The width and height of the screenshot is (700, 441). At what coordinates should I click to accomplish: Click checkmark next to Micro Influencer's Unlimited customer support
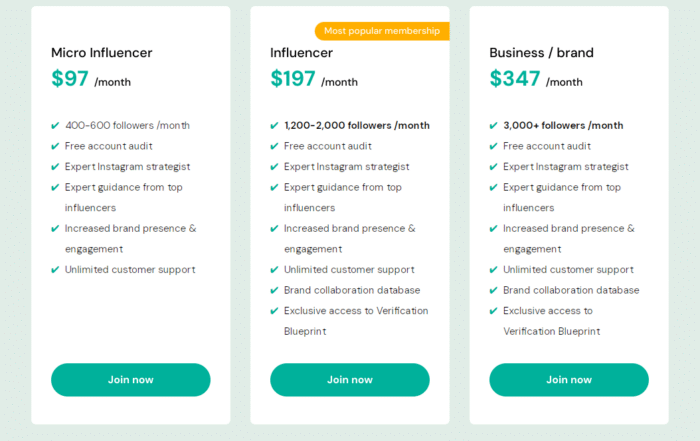click(55, 270)
